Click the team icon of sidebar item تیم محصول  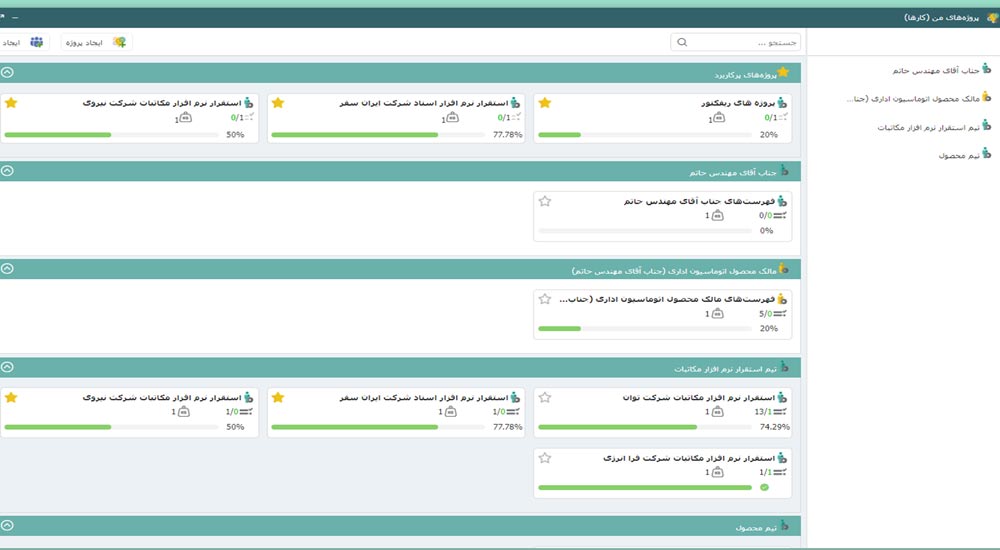(987, 153)
